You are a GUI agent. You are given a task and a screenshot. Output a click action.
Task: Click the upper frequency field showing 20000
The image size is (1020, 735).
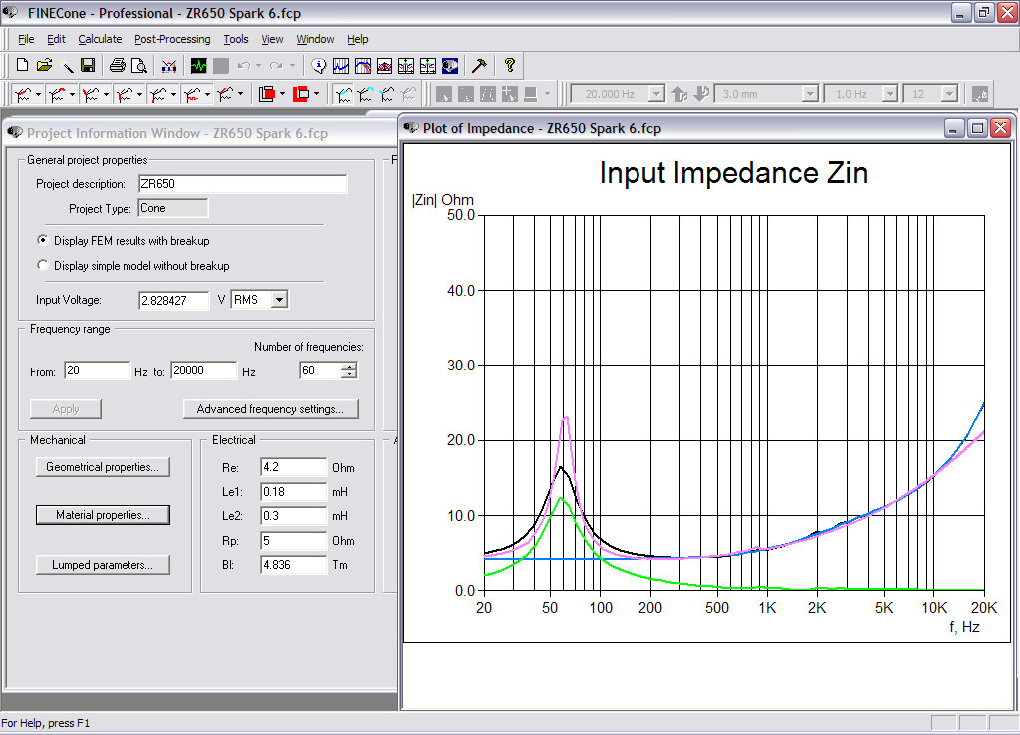[204, 371]
